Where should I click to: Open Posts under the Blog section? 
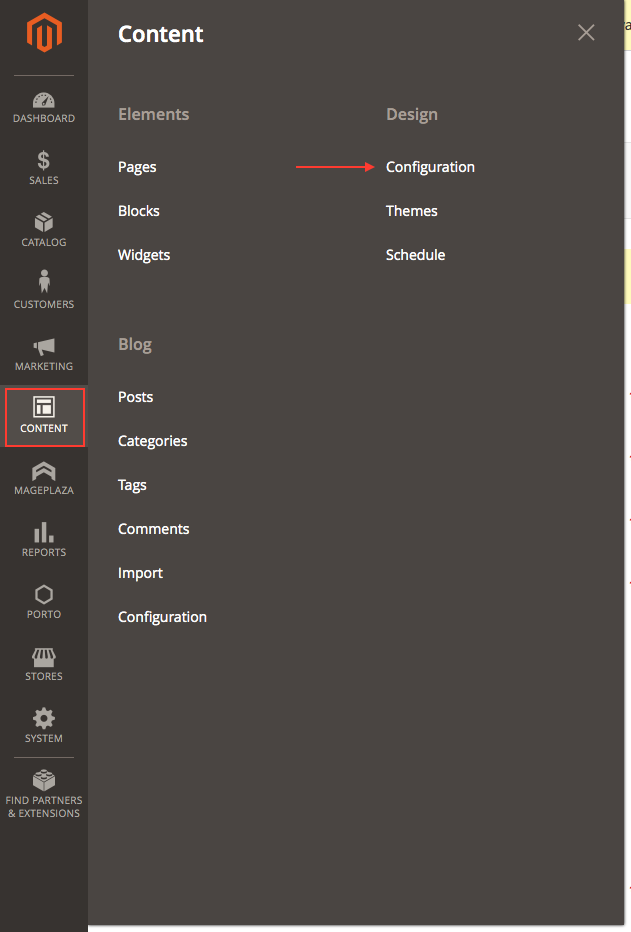point(135,397)
